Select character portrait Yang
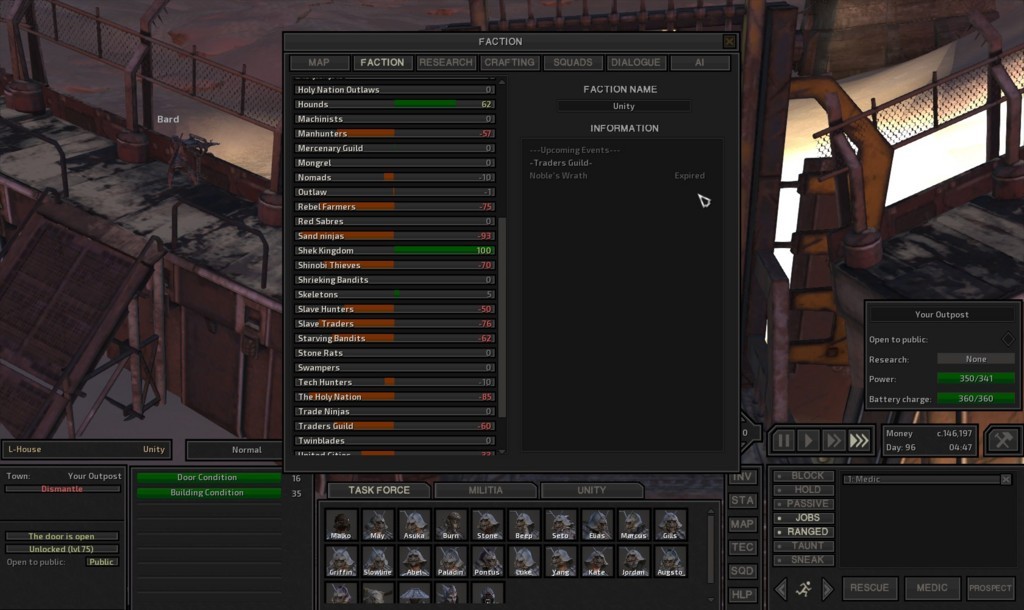The height and width of the screenshot is (610, 1024). click(560, 562)
